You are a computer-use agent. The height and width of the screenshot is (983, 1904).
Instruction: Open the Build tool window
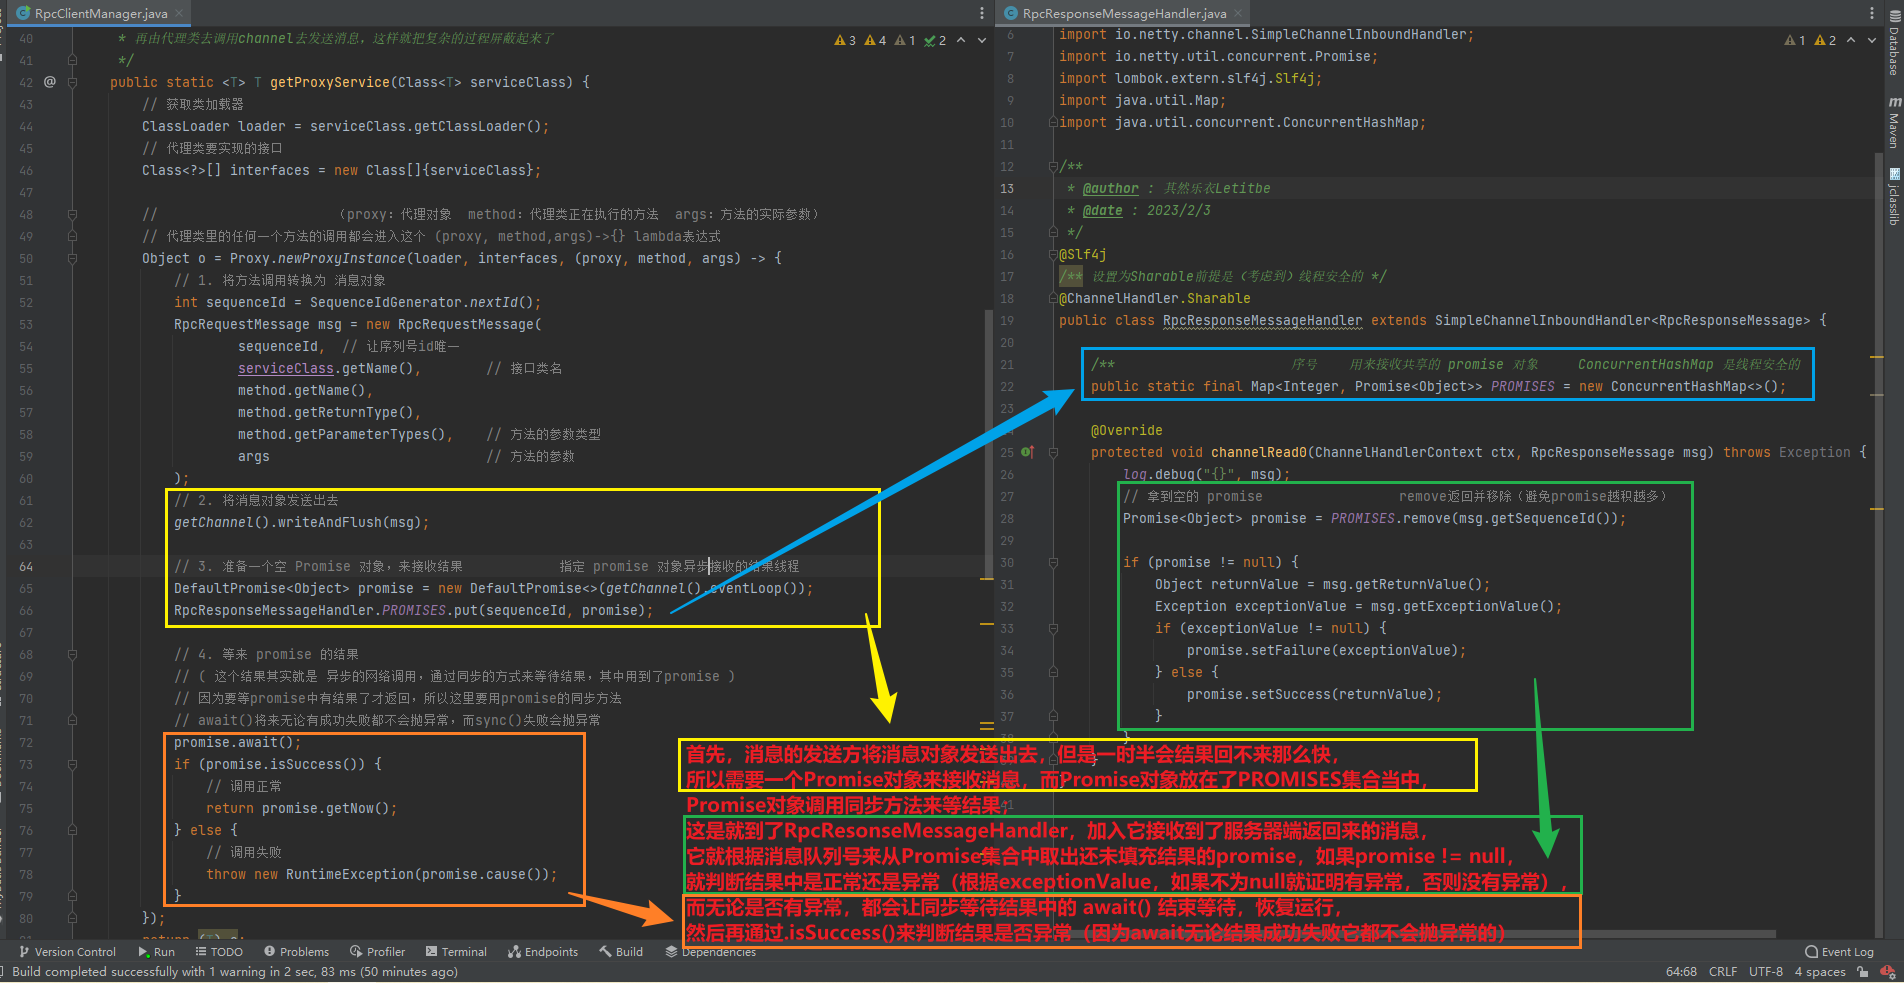[x=621, y=952]
